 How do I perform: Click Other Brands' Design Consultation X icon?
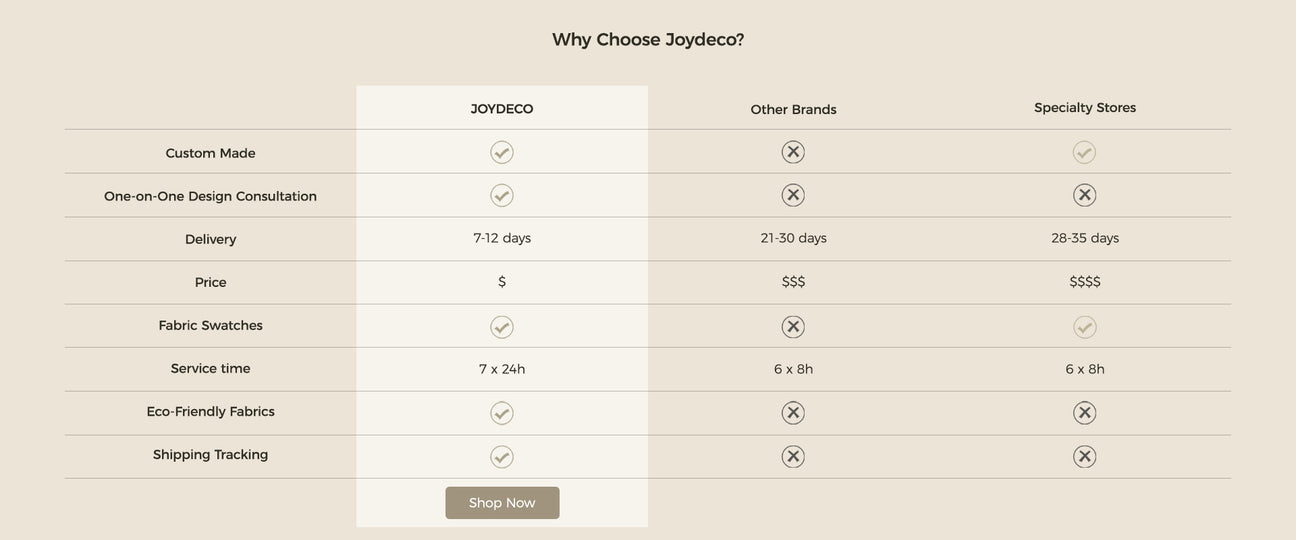click(x=793, y=195)
